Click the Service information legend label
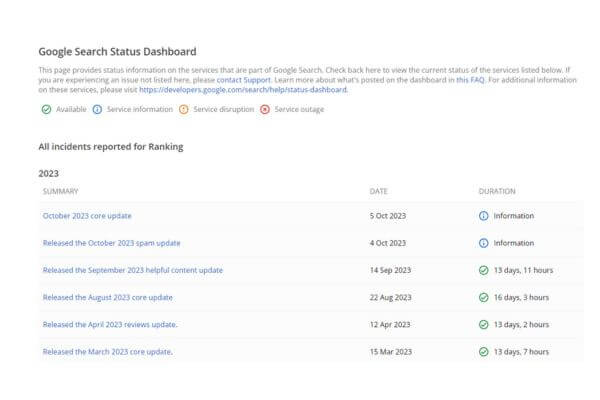The width and height of the screenshot is (600, 400). point(140,109)
